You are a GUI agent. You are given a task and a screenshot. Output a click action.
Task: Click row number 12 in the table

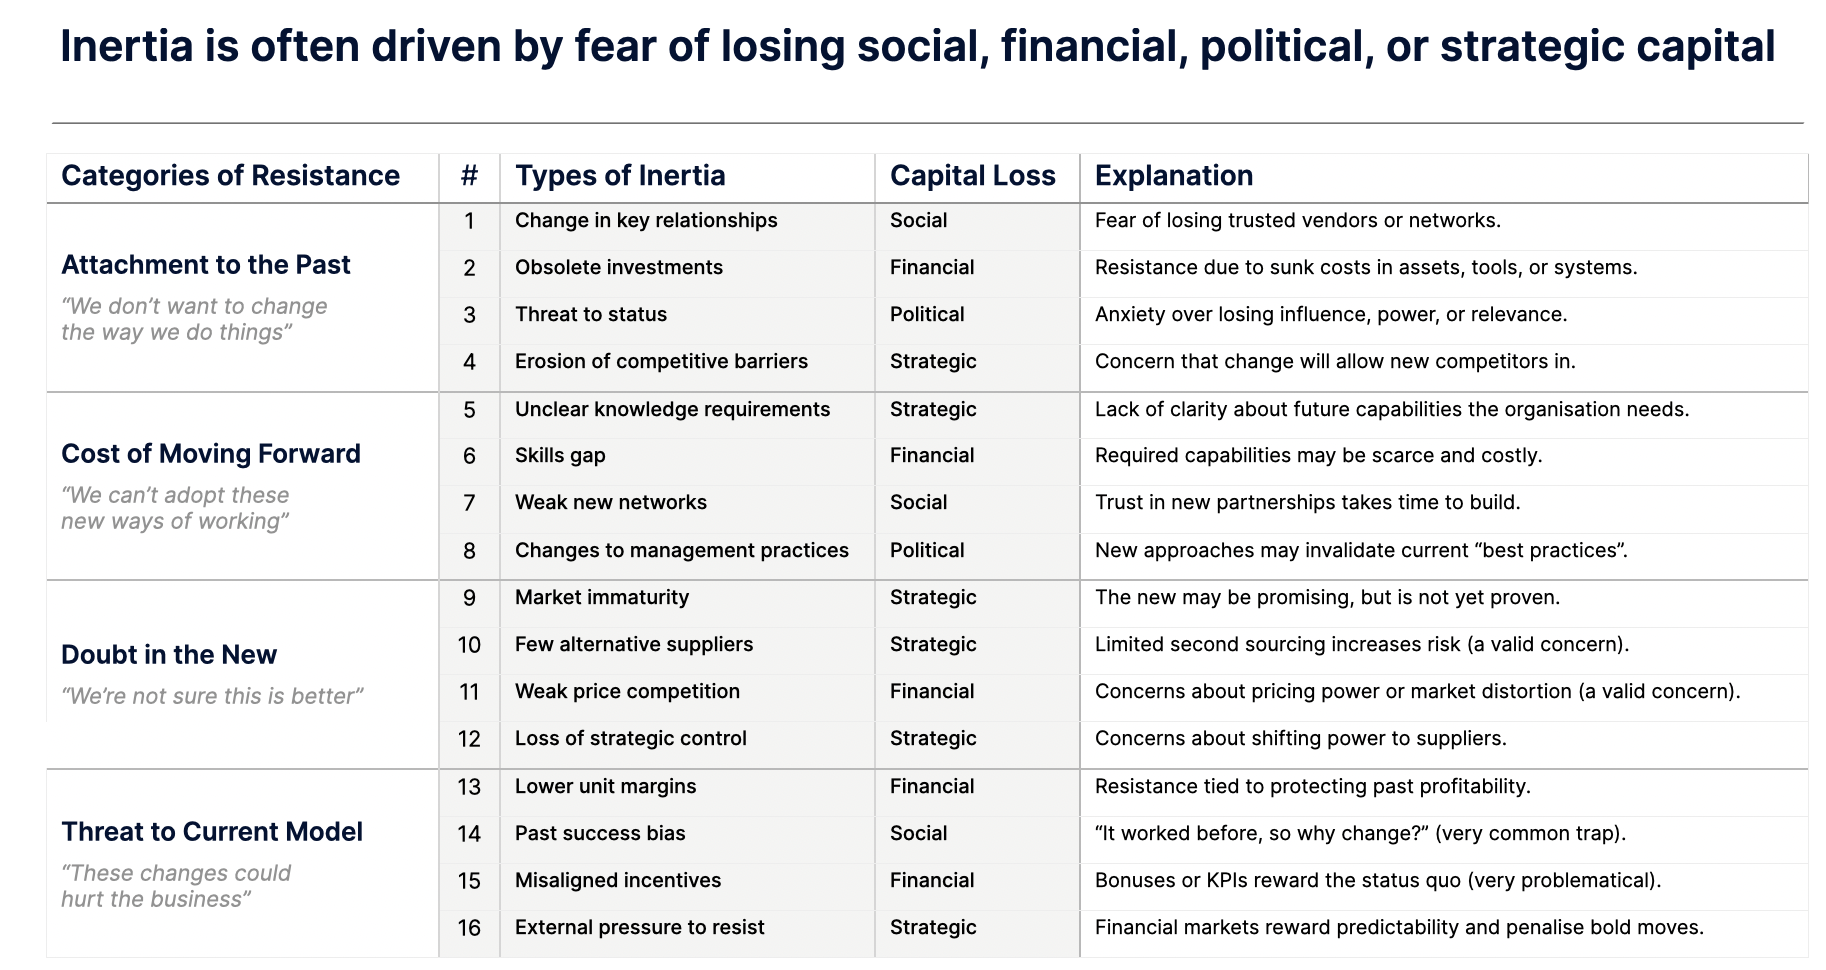click(469, 739)
